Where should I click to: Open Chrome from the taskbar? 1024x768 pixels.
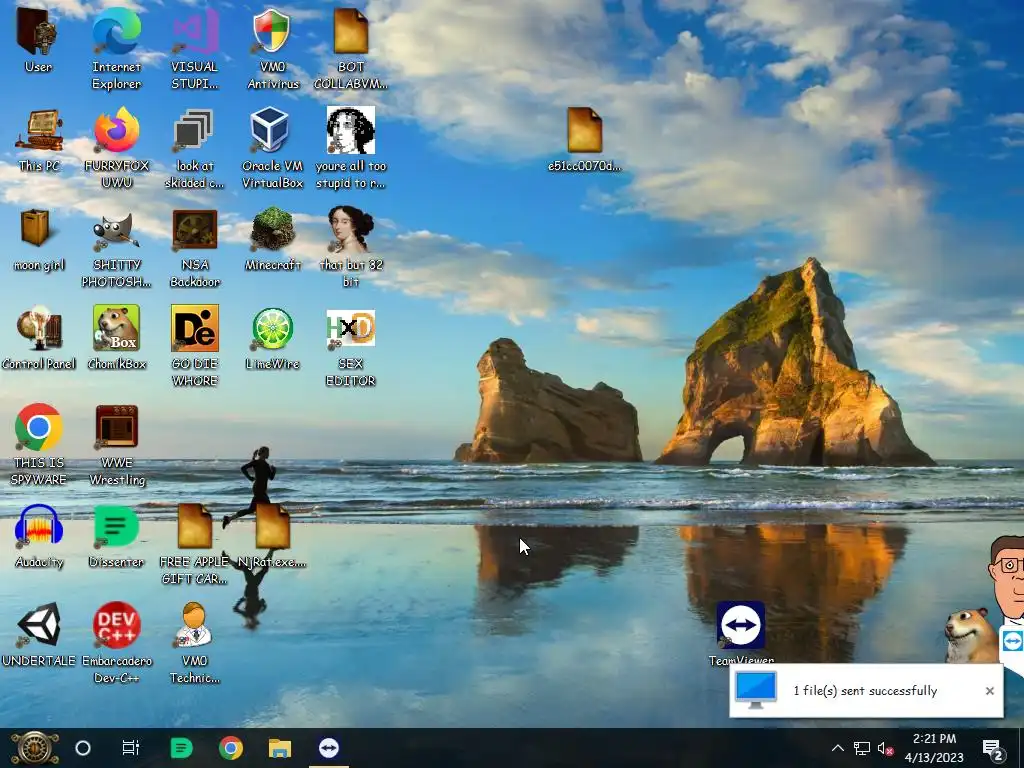231,748
